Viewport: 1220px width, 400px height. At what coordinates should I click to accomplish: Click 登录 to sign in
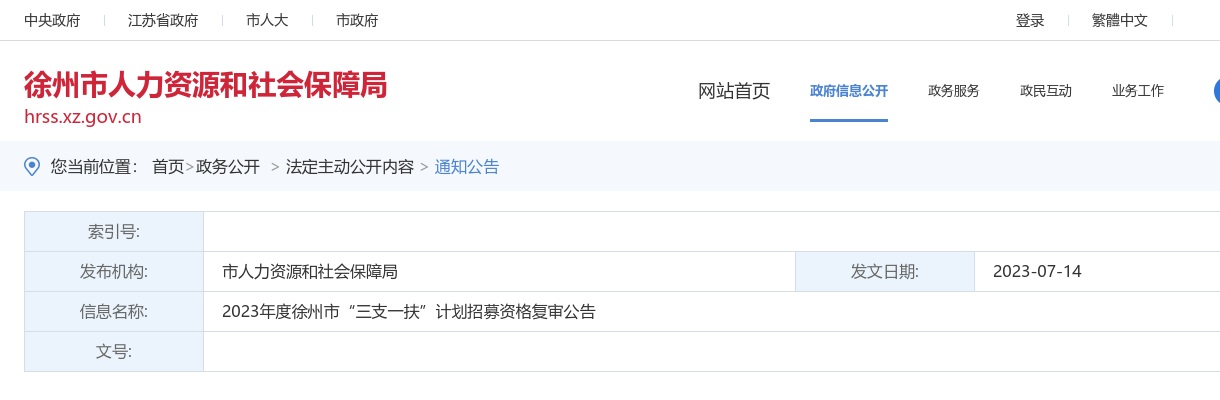pyautogui.click(x=1030, y=20)
